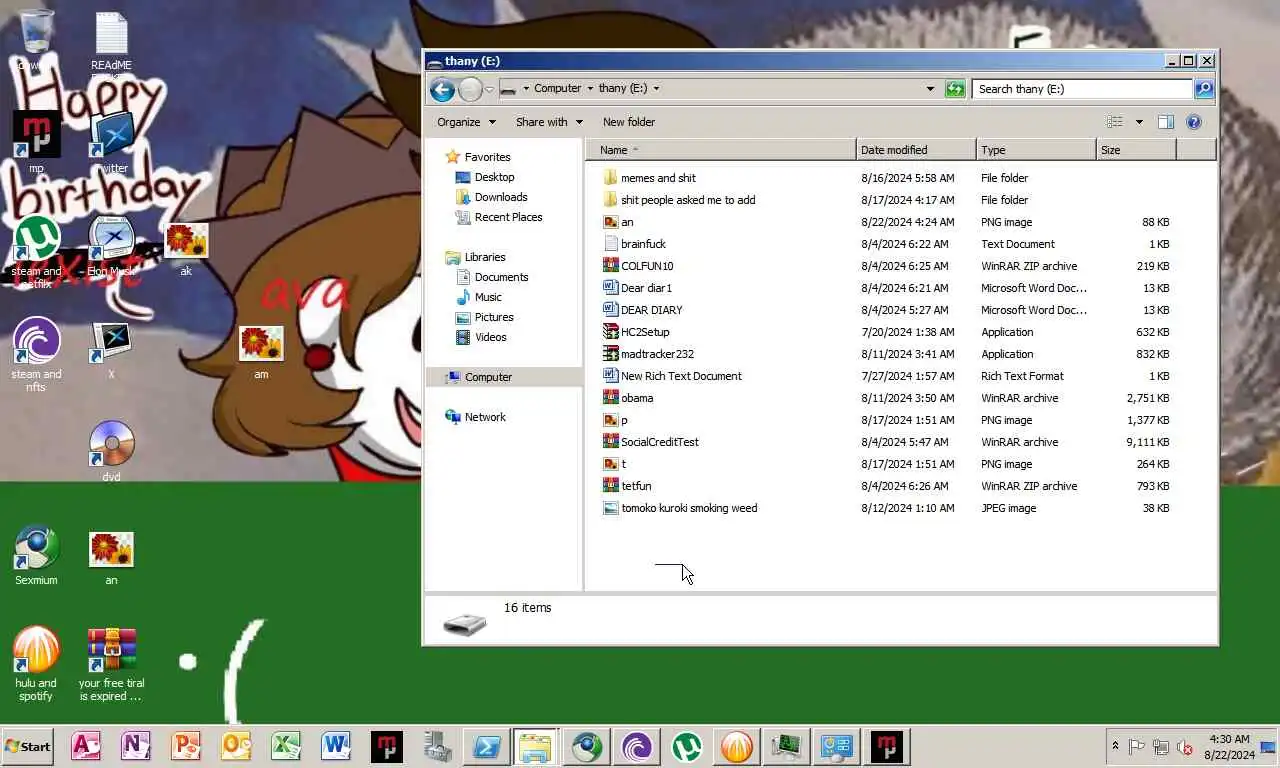Select Libraries in the navigation pane
This screenshot has height=768, width=1280.
[485, 257]
